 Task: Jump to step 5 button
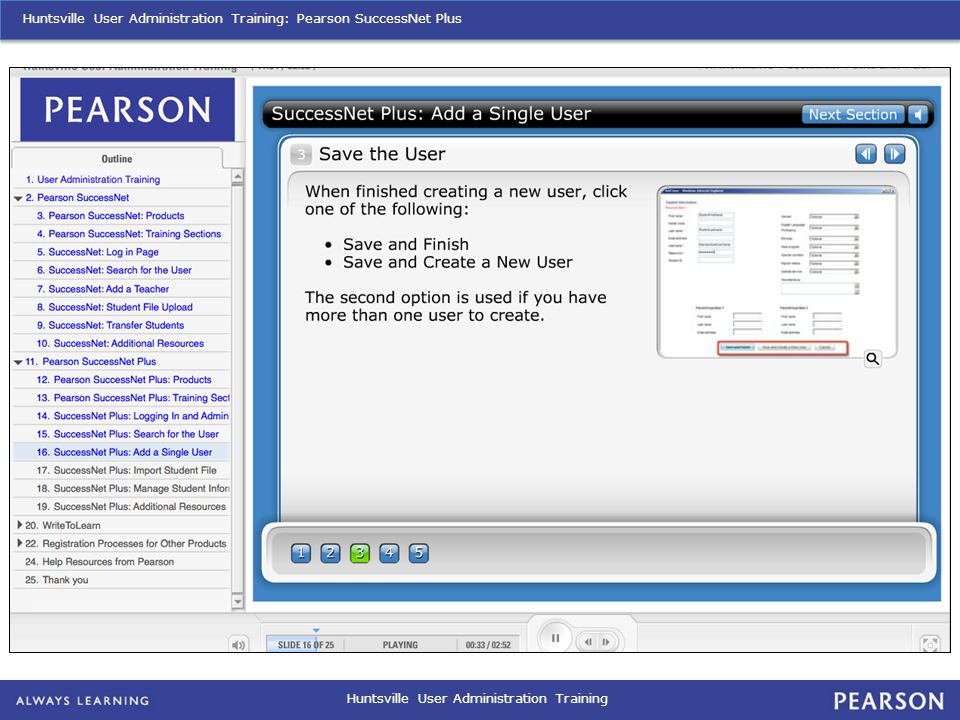tap(419, 553)
